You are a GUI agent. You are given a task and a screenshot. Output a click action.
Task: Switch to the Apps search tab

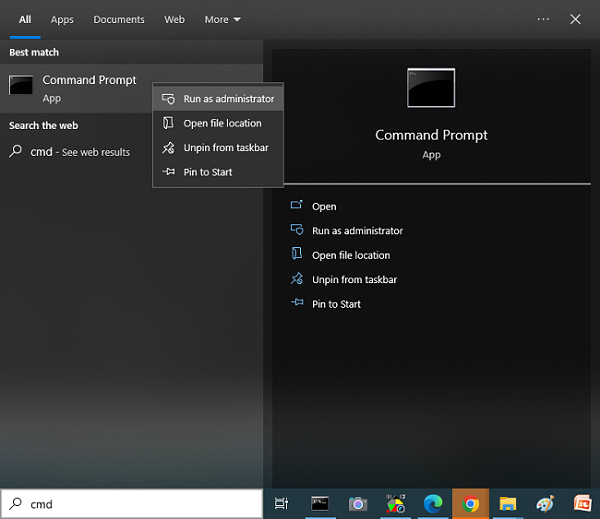click(x=62, y=19)
